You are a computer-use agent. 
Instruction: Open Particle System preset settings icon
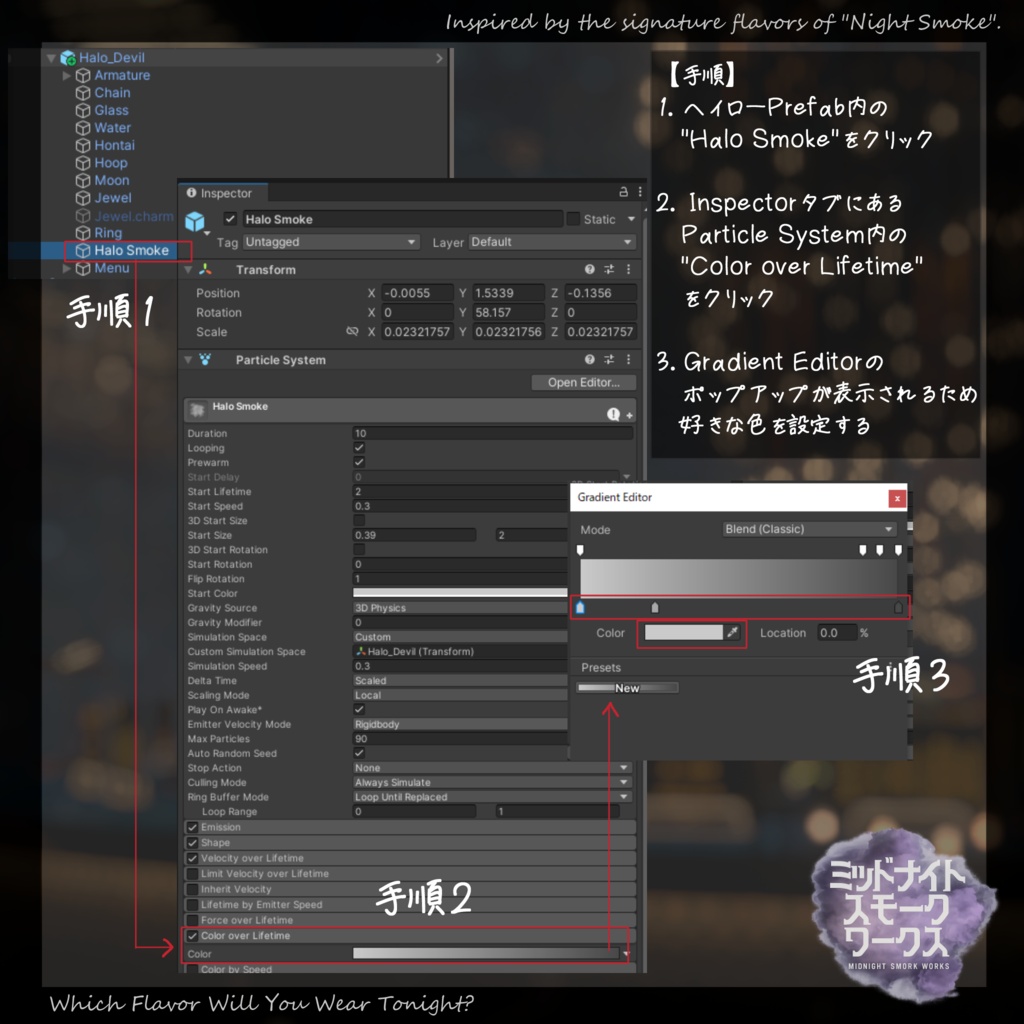[609, 360]
